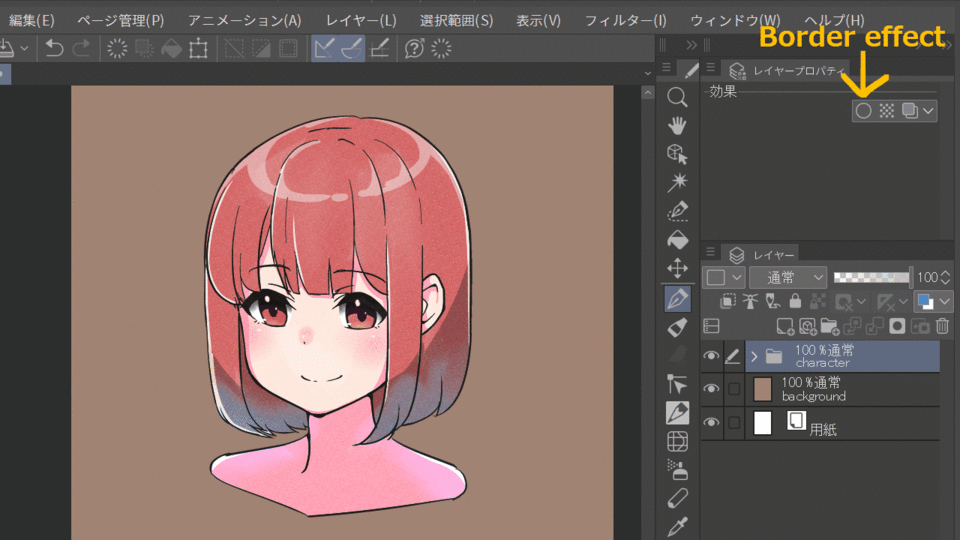Select the Hand move-canvas tool
This screenshot has height=540, width=960.
click(677, 125)
